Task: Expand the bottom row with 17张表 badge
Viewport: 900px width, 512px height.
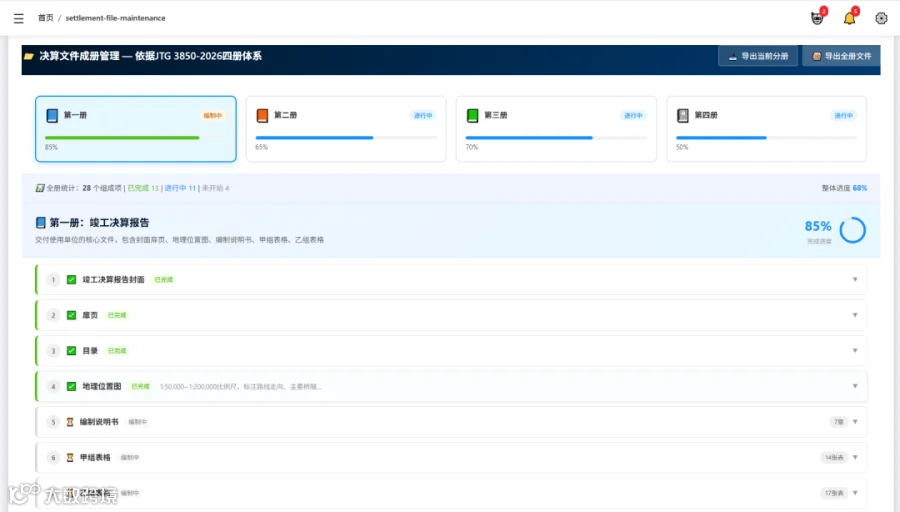Action: 855,493
